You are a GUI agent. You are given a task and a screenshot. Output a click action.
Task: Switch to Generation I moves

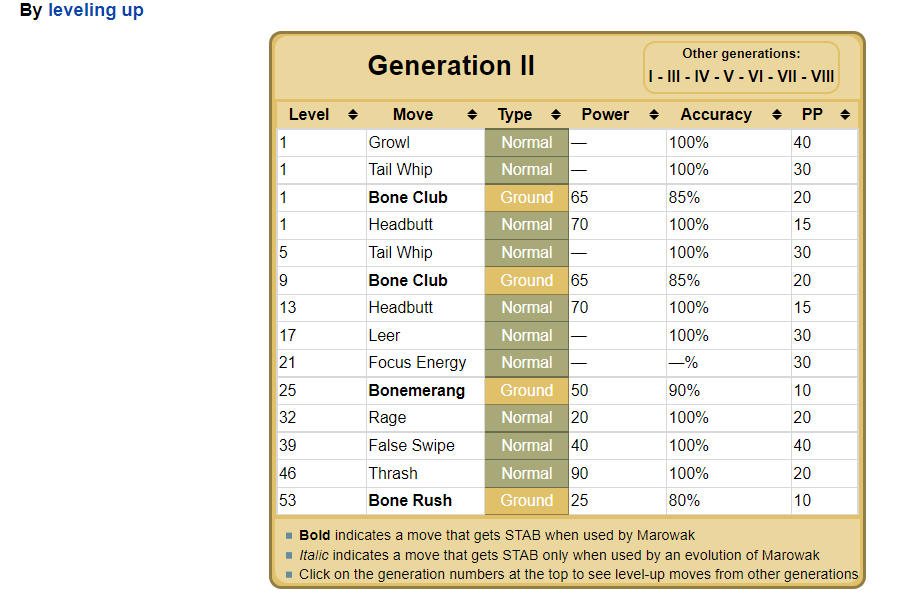[x=651, y=76]
